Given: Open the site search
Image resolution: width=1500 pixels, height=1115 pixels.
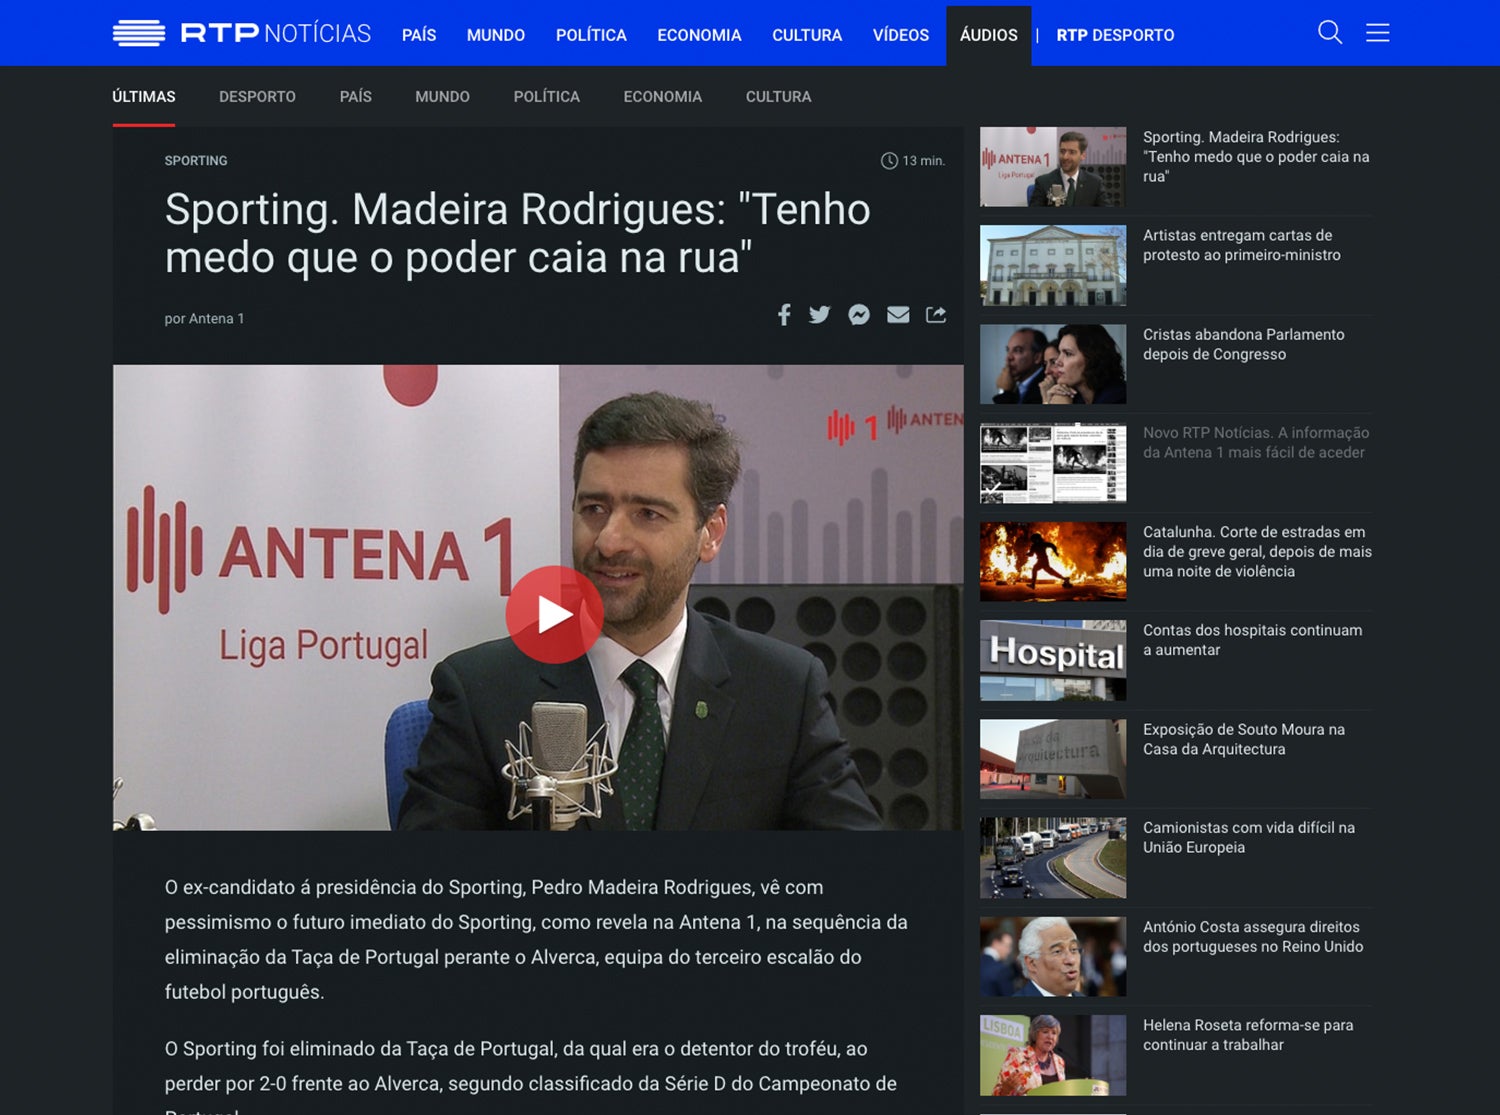Looking at the screenshot, I should (1330, 33).
